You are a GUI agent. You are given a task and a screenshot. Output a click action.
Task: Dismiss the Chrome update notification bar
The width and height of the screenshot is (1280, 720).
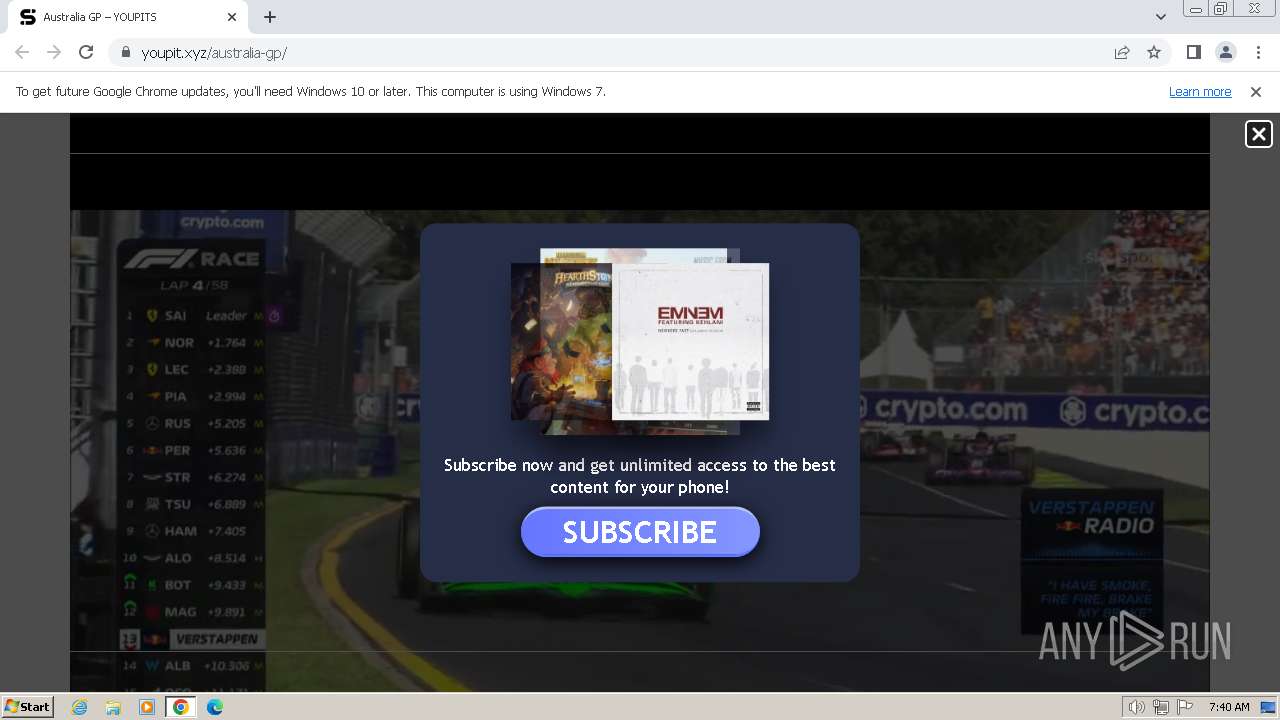tap(1256, 92)
